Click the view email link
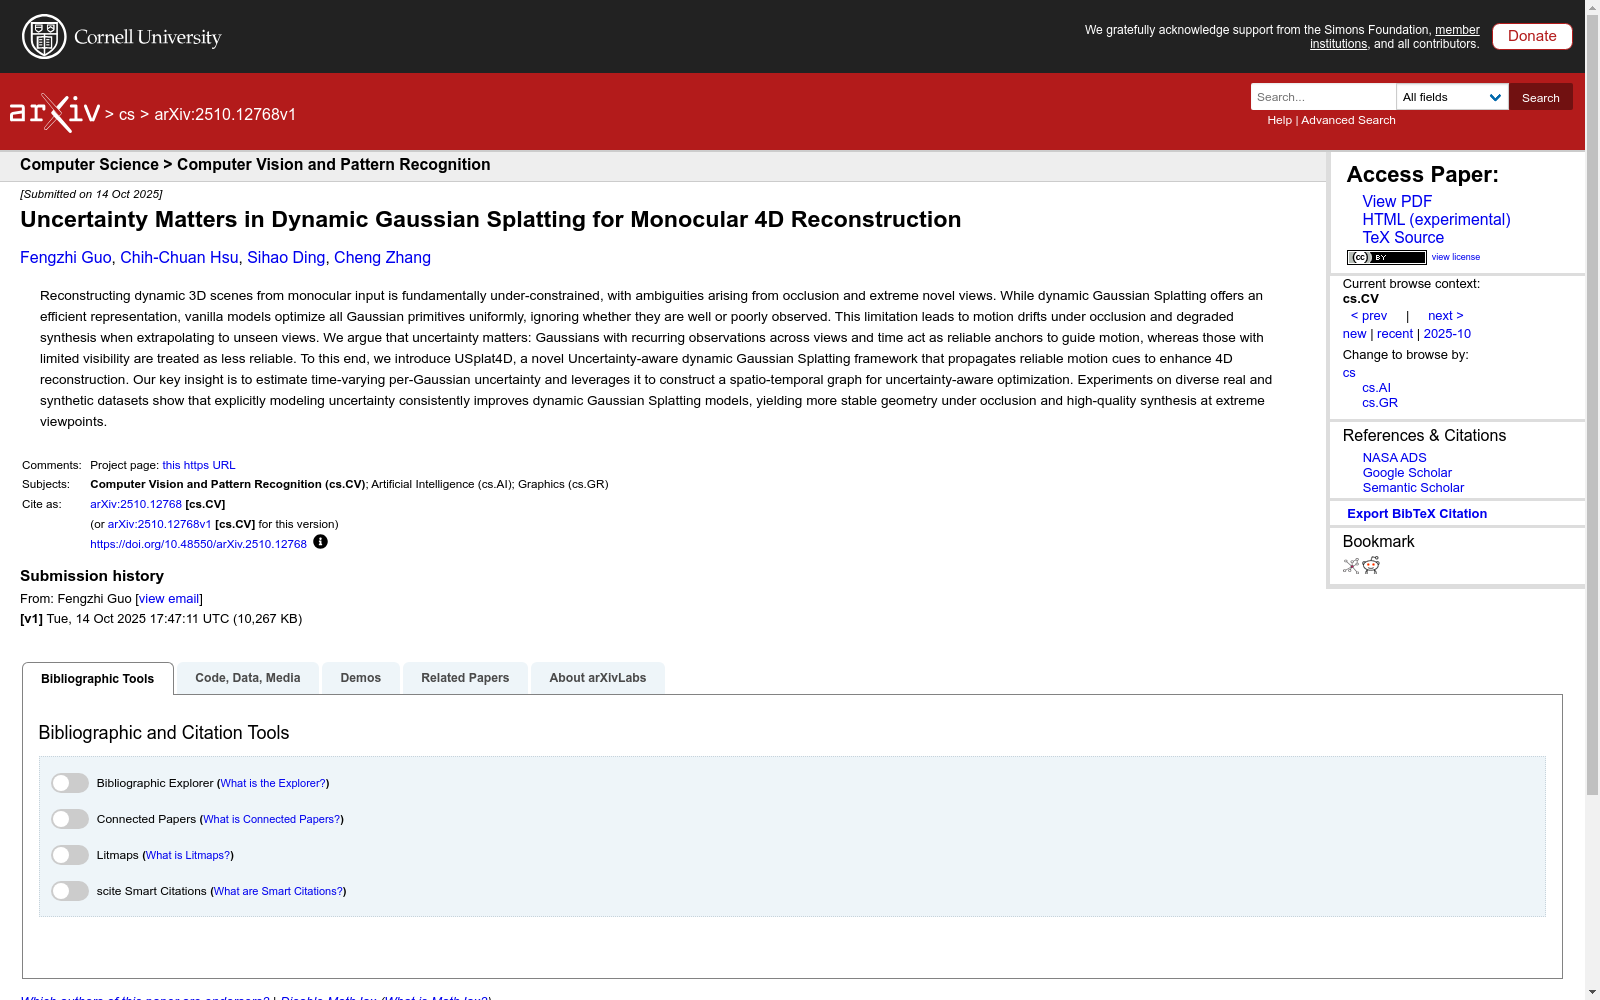This screenshot has width=1600, height=1000. [169, 599]
